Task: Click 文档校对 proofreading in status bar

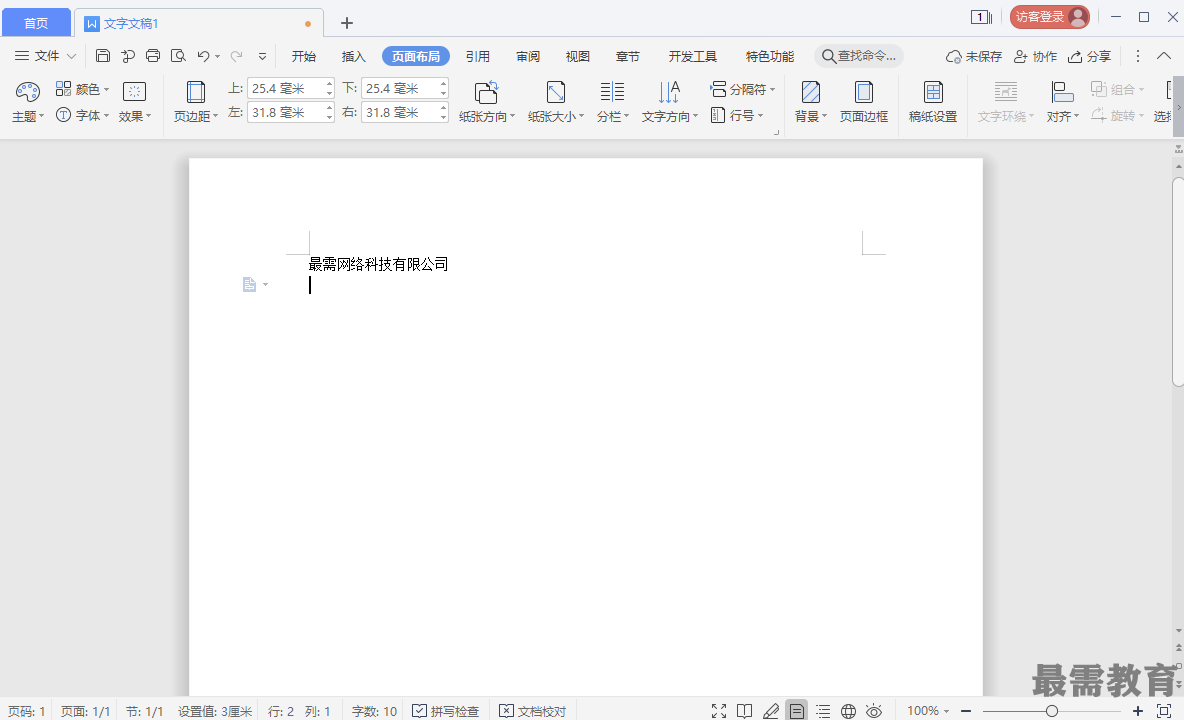Action: click(532, 711)
